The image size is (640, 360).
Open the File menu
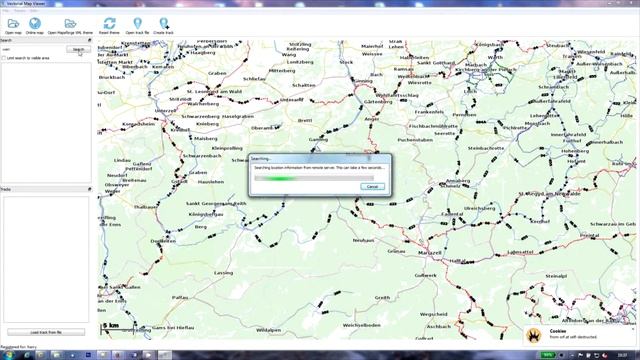pyautogui.click(x=5, y=11)
